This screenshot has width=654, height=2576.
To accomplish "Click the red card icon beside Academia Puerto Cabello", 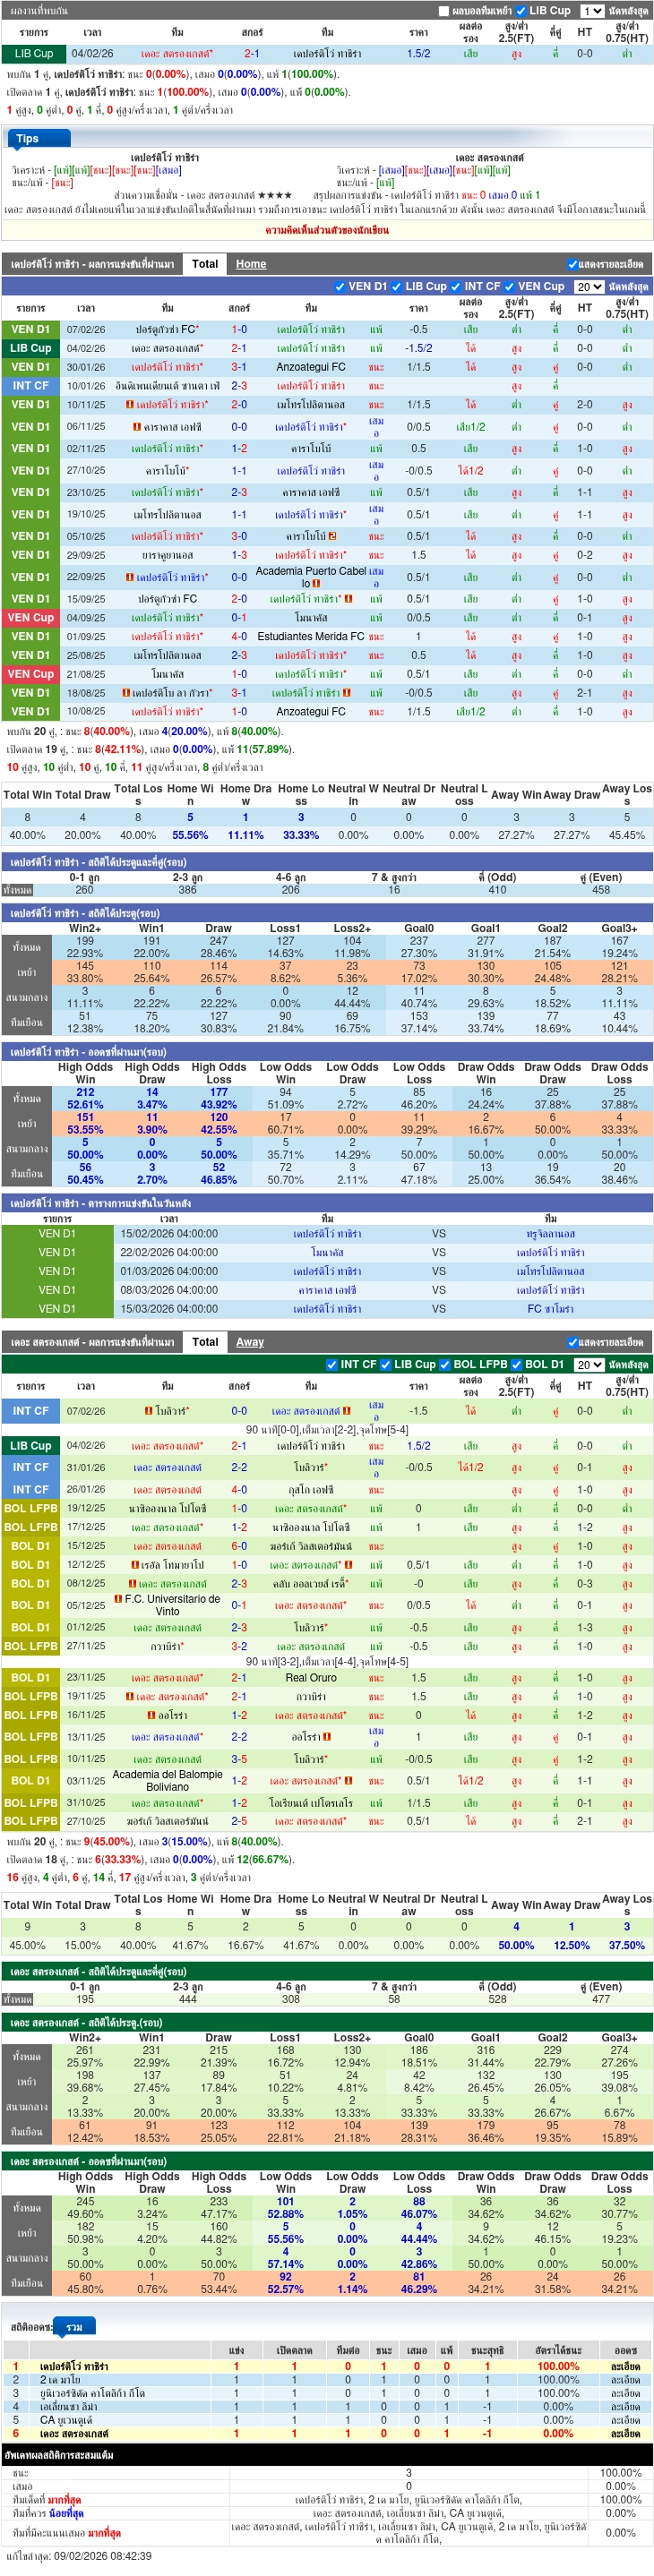I will point(316,584).
